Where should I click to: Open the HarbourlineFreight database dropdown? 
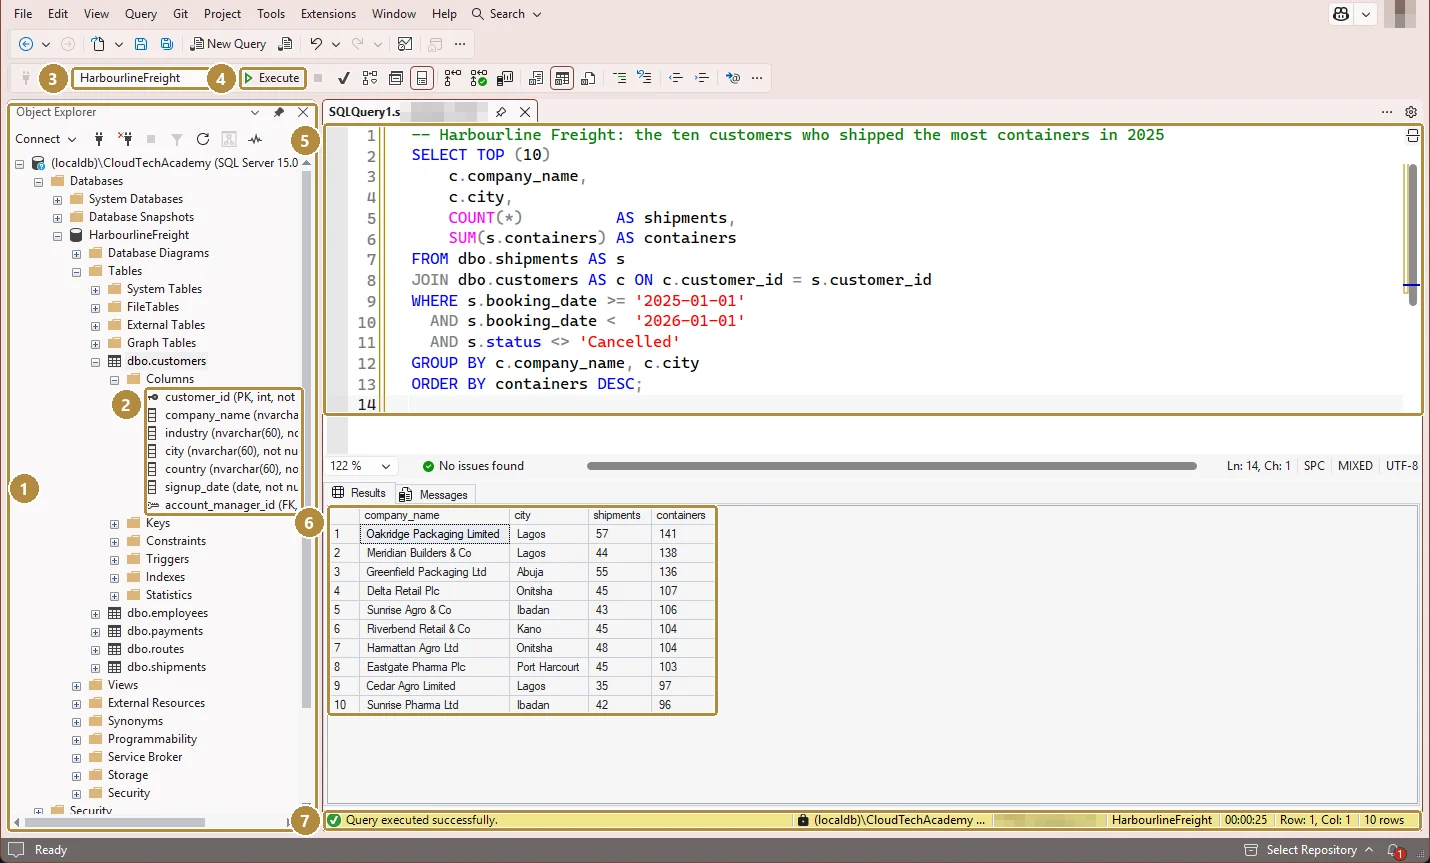coord(139,78)
